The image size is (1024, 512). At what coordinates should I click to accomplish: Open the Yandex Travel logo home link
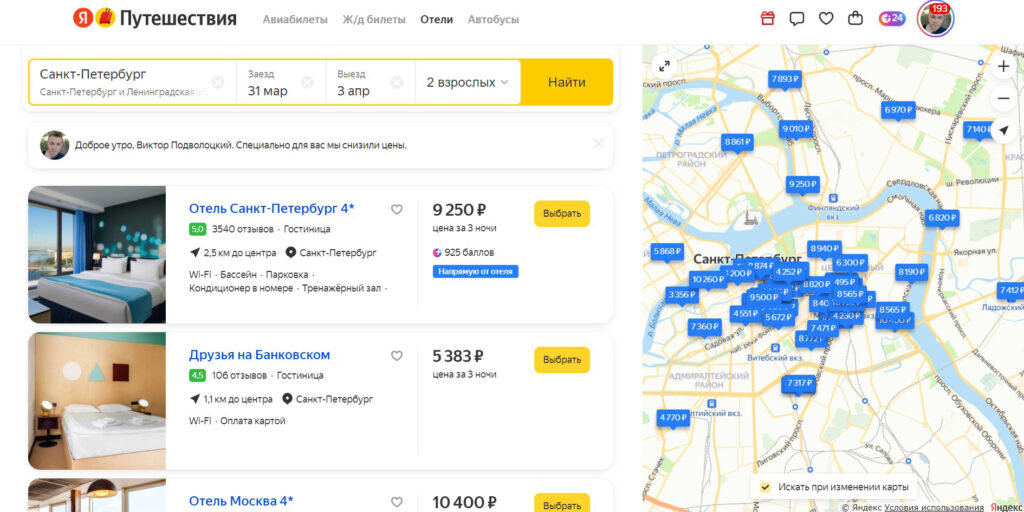click(x=155, y=18)
